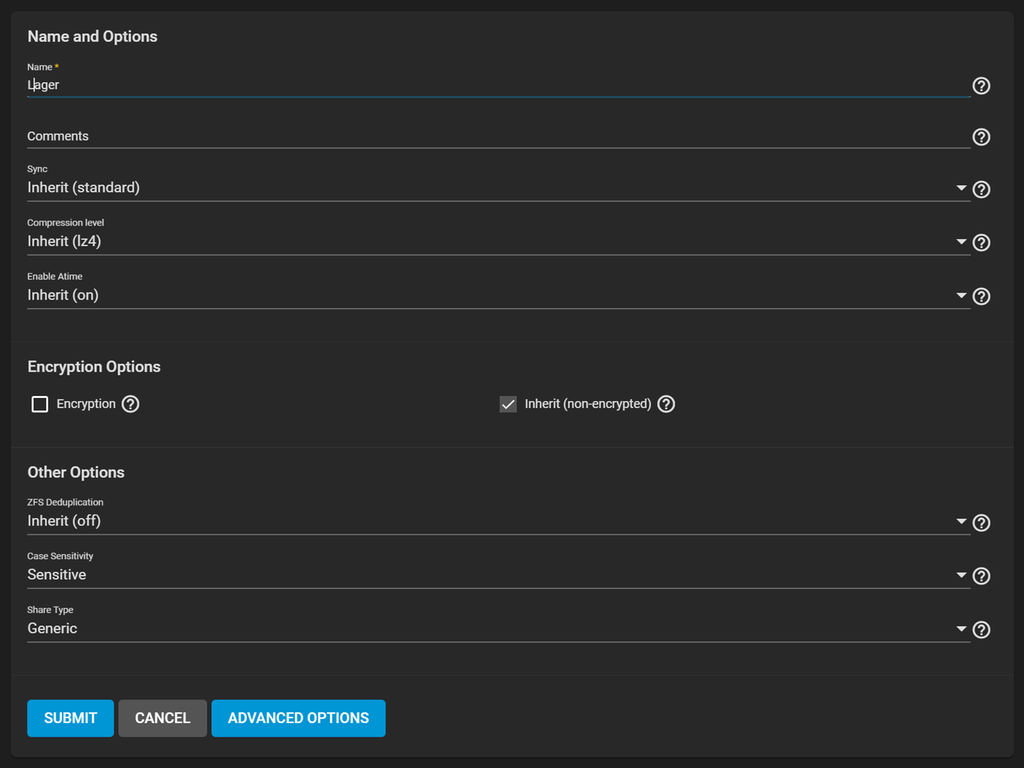Viewport: 1024px width, 768px height.
Task: Click ZFS Deduplication help icon
Action: 981,522
